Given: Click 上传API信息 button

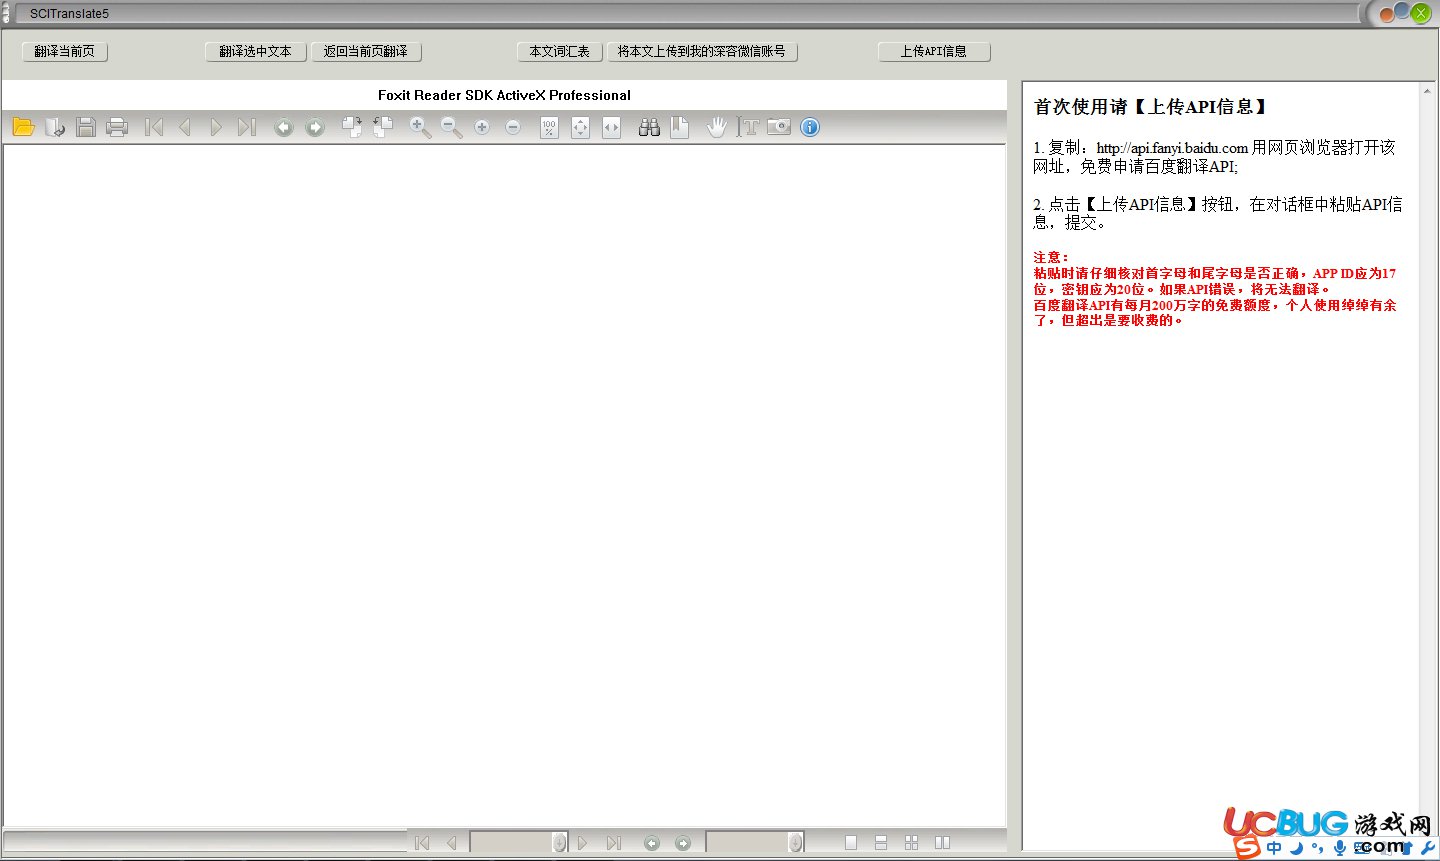Looking at the screenshot, I should click(x=934, y=51).
